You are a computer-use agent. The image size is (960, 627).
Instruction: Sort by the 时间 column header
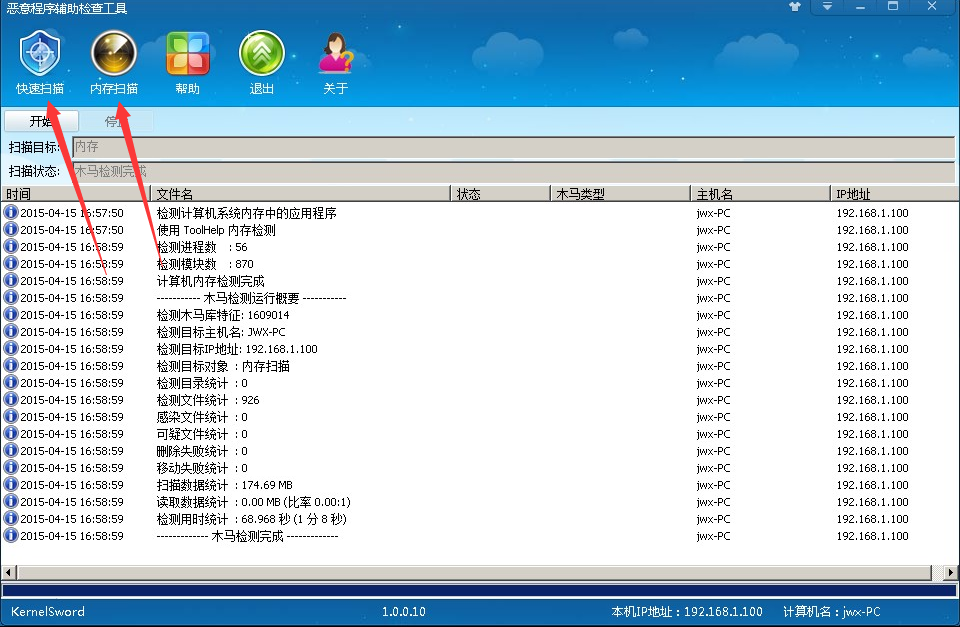coord(76,194)
